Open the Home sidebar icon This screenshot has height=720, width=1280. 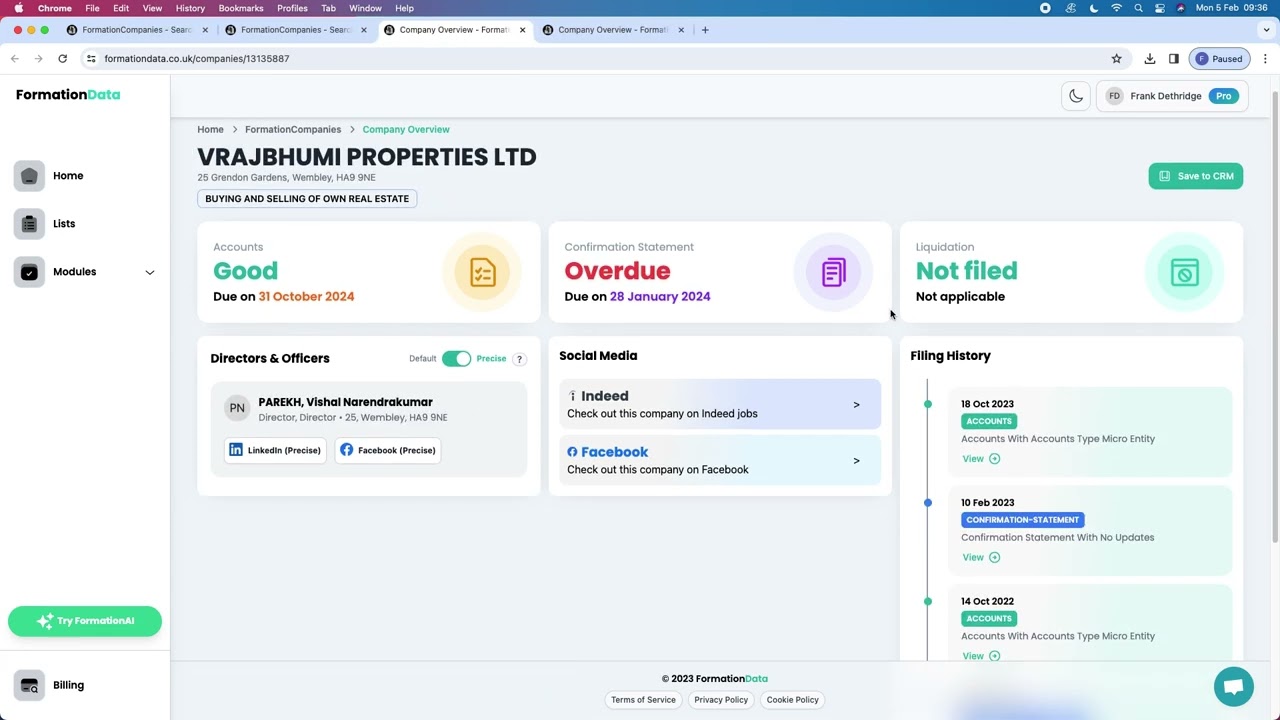(x=29, y=176)
